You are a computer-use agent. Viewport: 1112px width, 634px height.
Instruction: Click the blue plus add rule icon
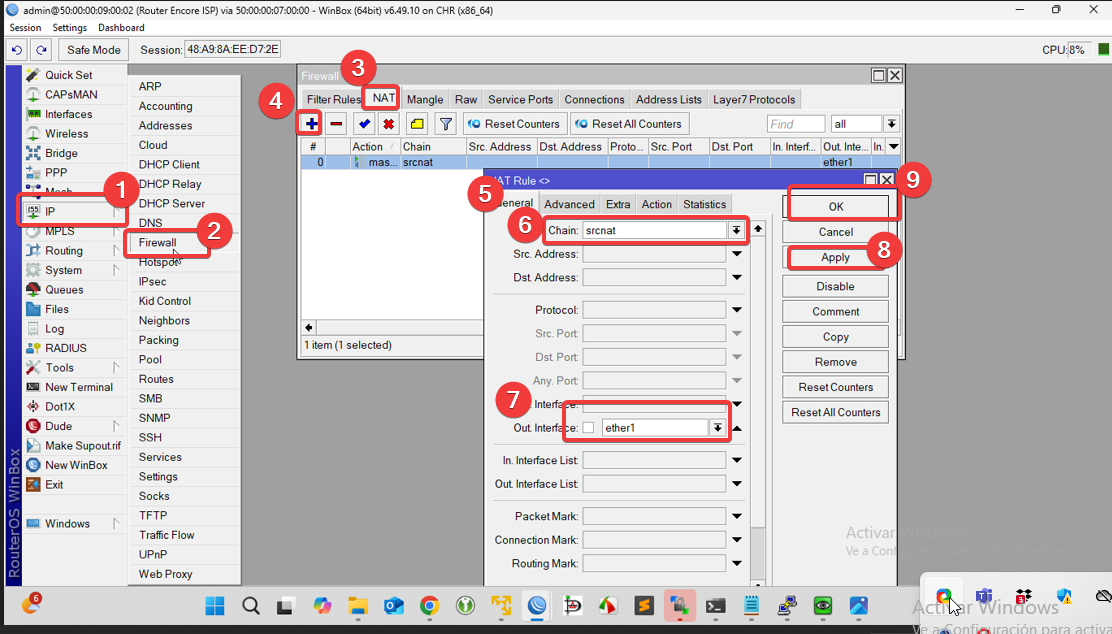[x=312, y=124]
